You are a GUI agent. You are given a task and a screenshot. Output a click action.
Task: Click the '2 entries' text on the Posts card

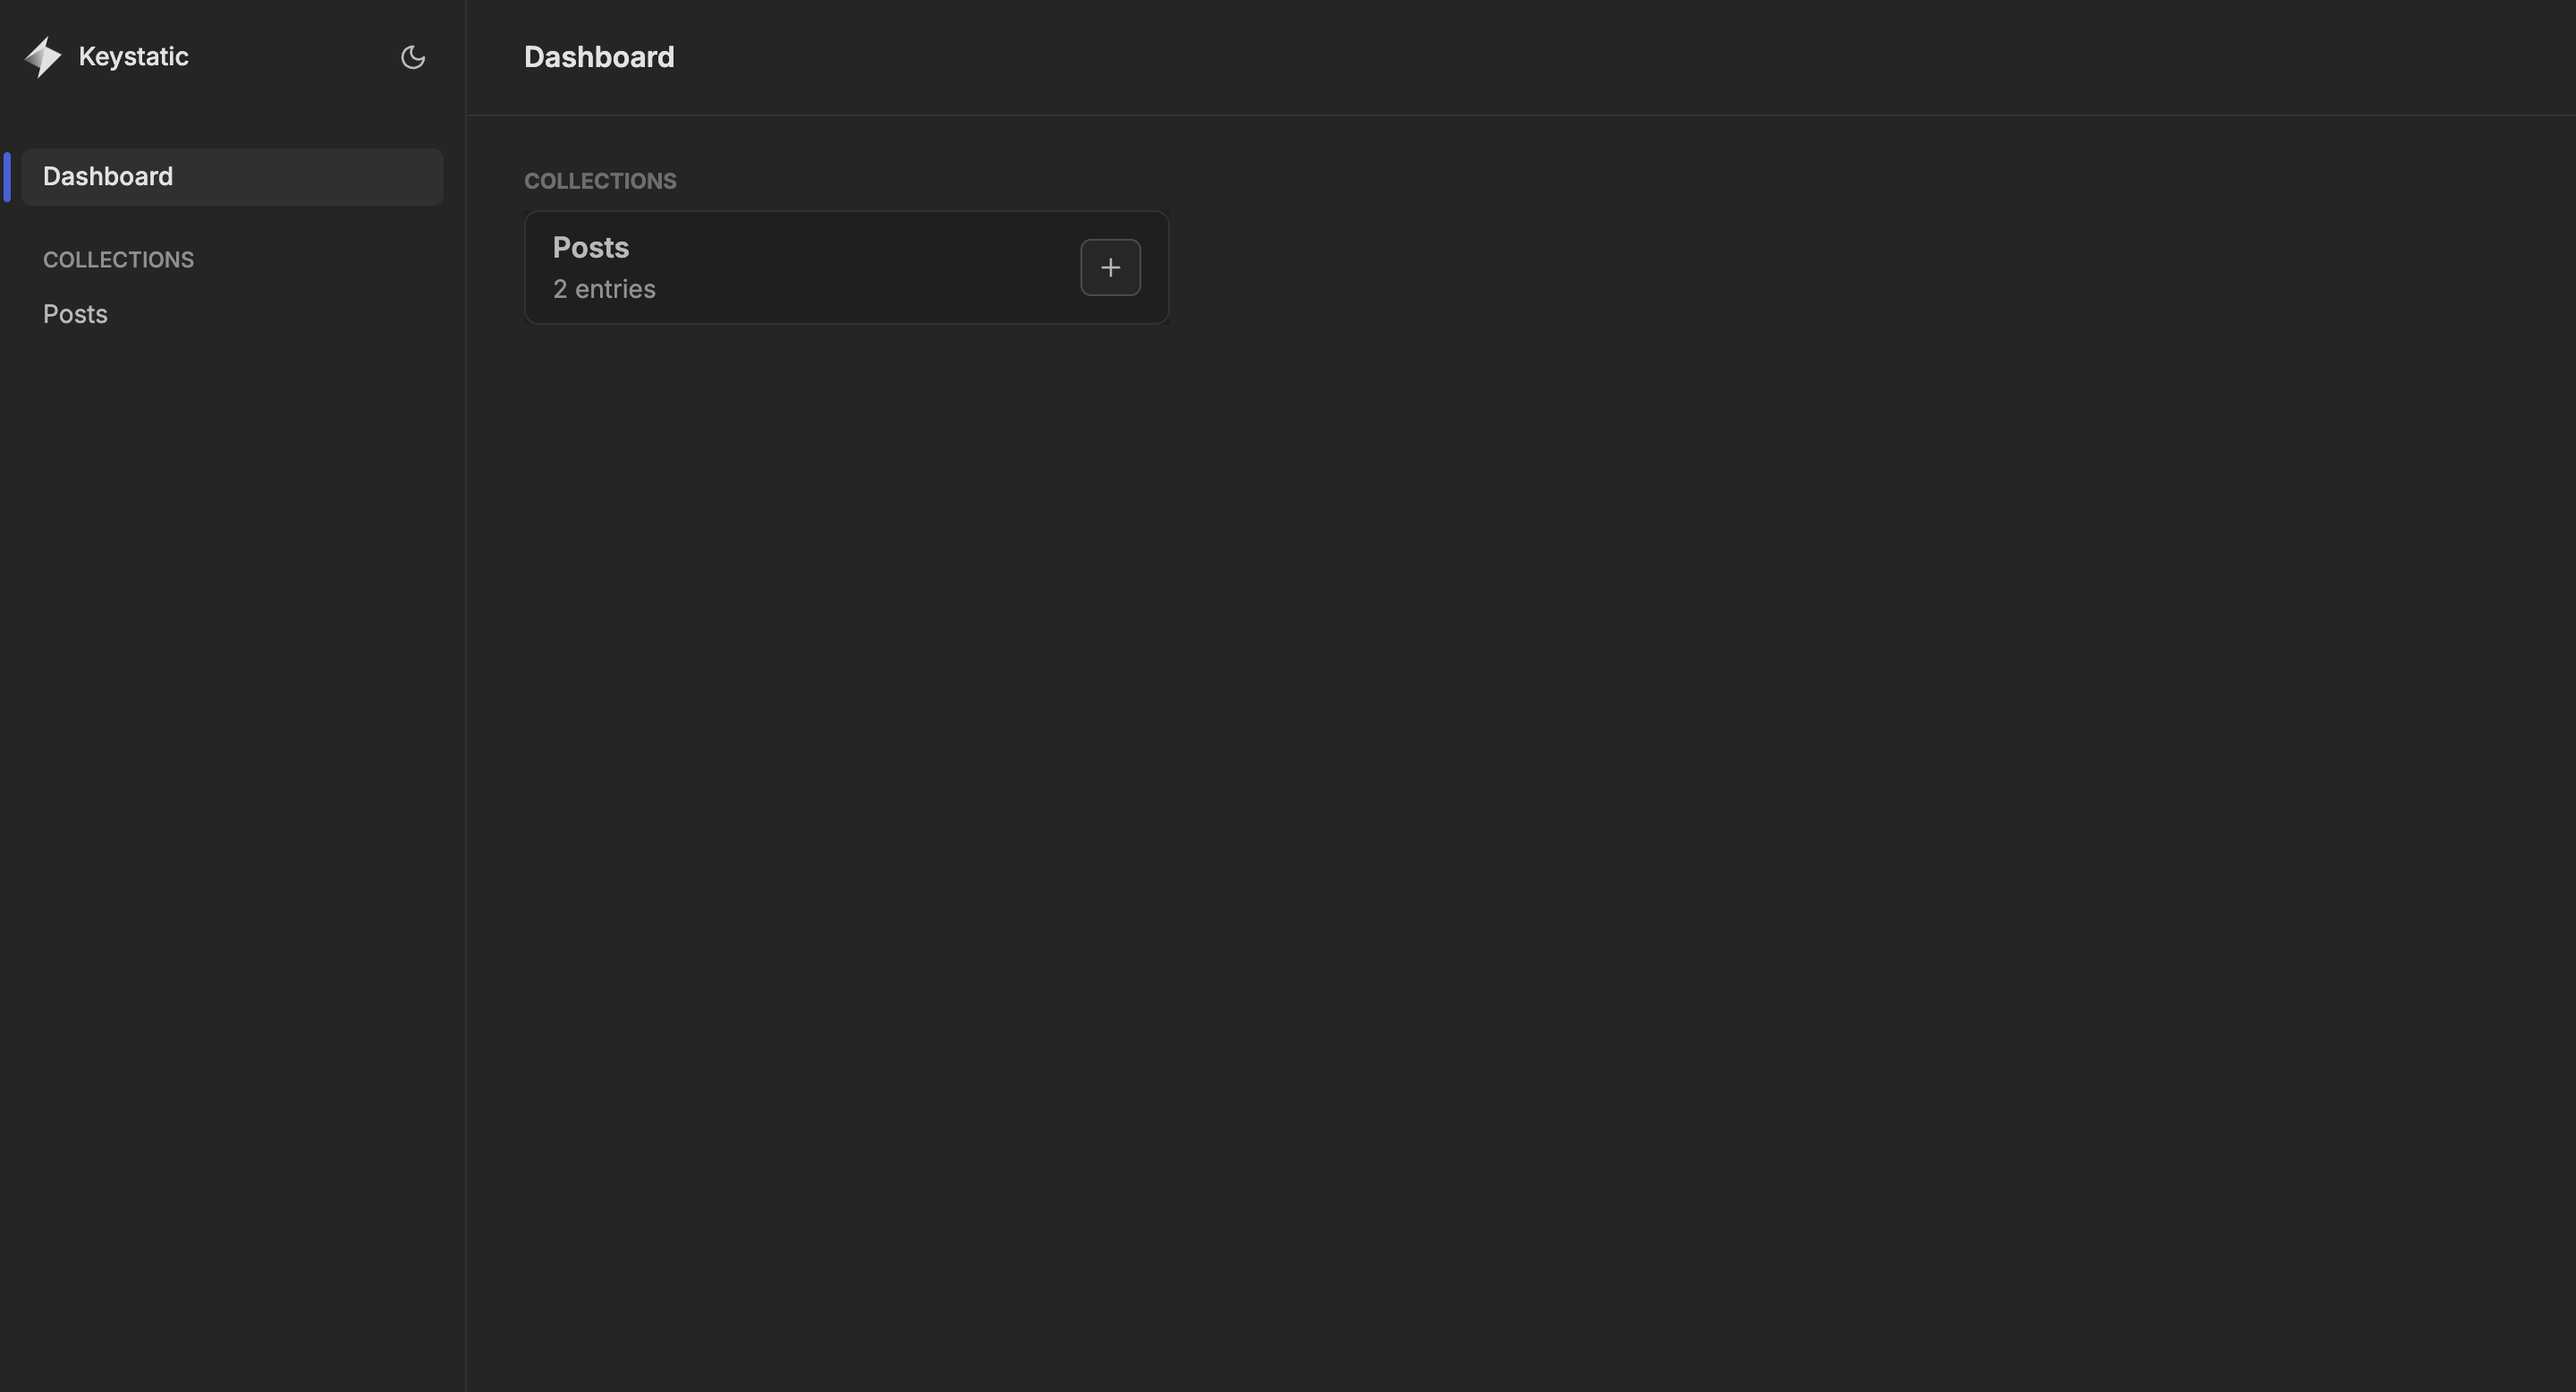point(604,289)
